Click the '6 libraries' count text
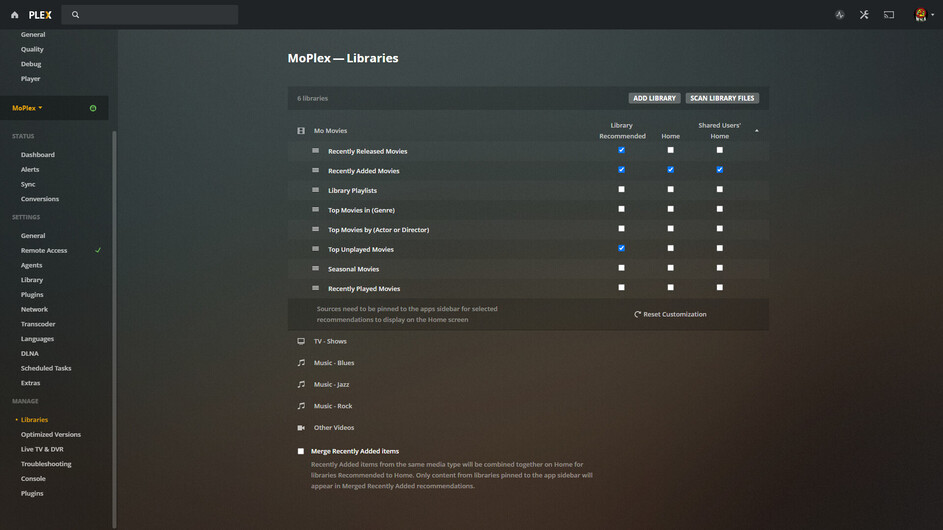The image size is (943, 530). click(x=312, y=98)
